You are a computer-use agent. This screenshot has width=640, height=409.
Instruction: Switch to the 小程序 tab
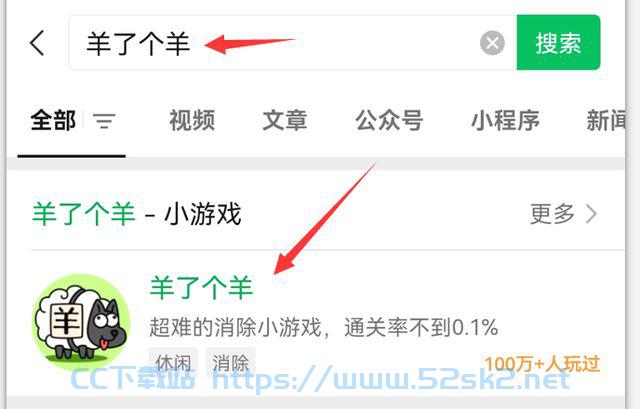[x=505, y=120]
